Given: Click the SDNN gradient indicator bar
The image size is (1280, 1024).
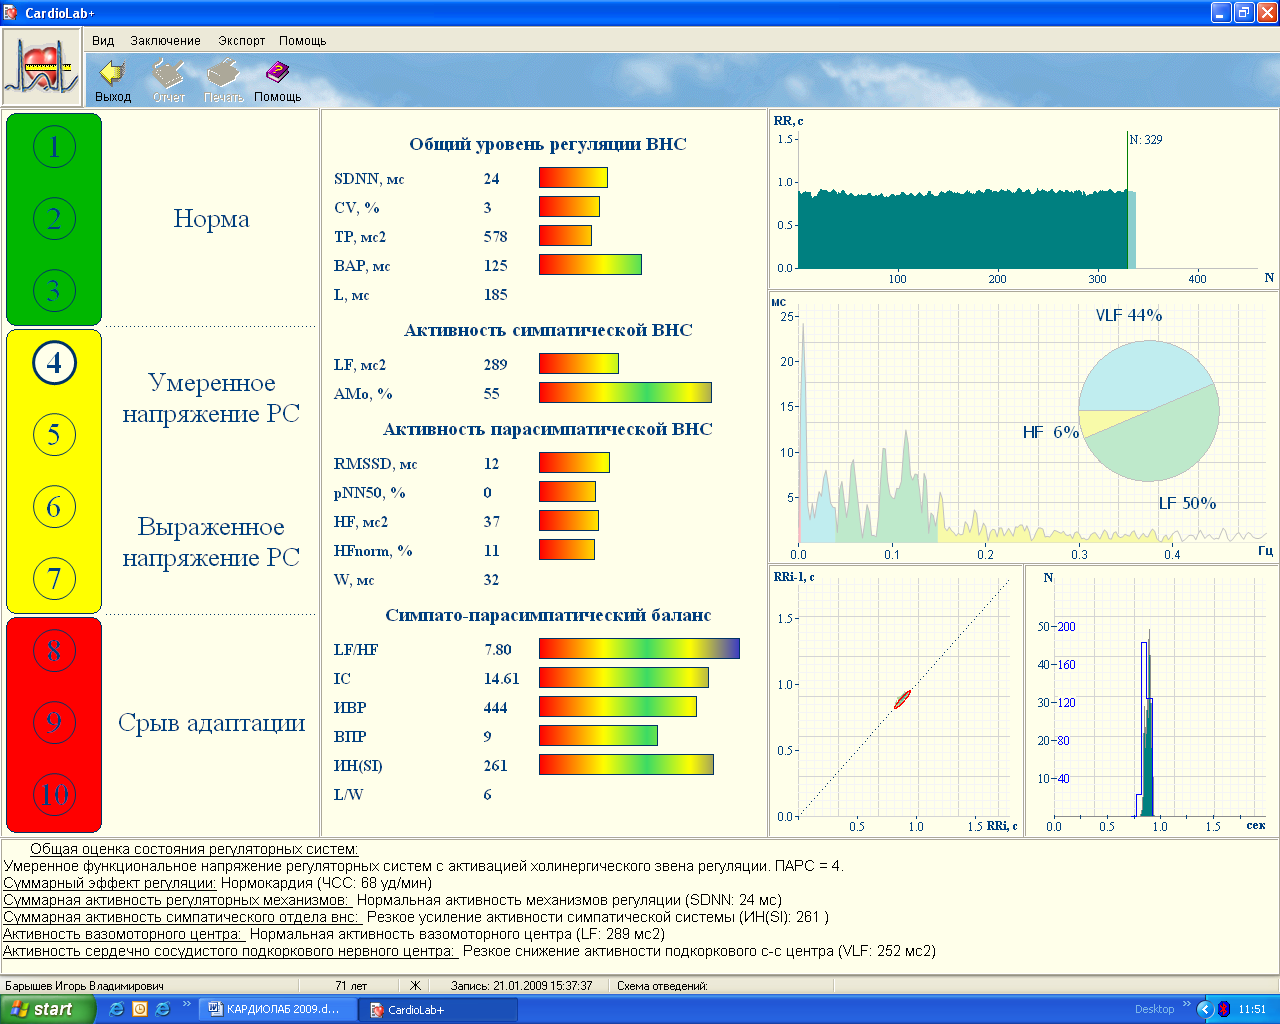Looking at the screenshot, I should coord(573,178).
